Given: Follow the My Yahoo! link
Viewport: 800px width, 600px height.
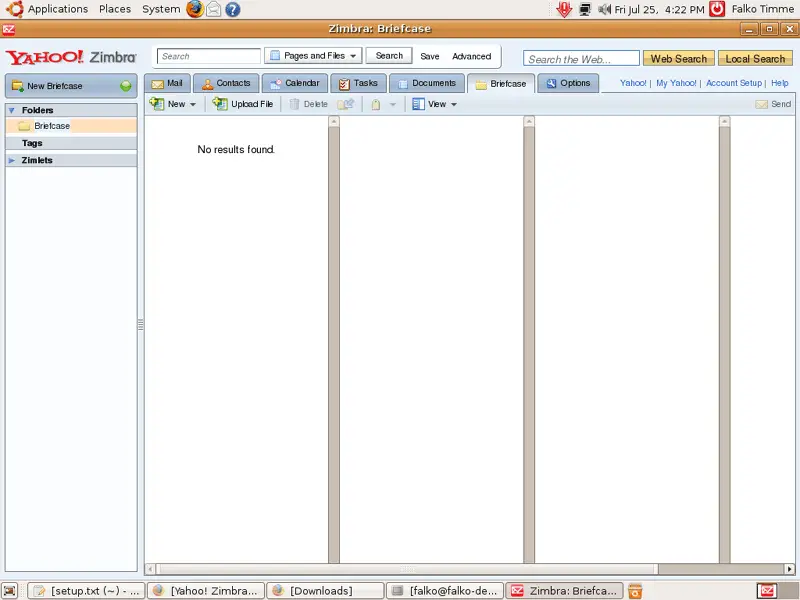Looking at the screenshot, I should pos(676,83).
